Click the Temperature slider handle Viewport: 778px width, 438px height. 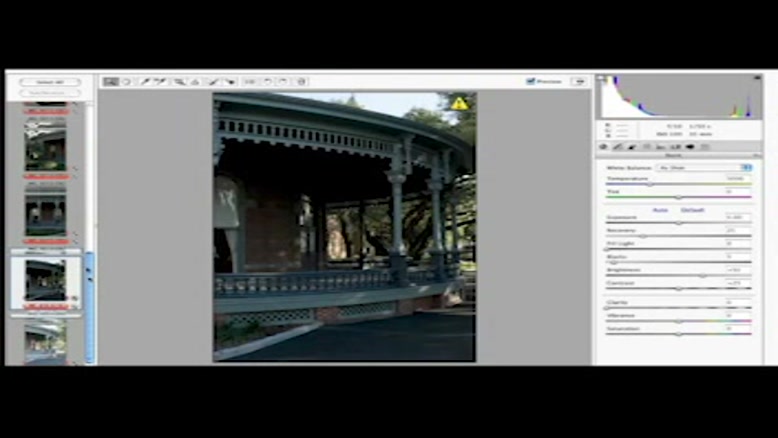650,184
